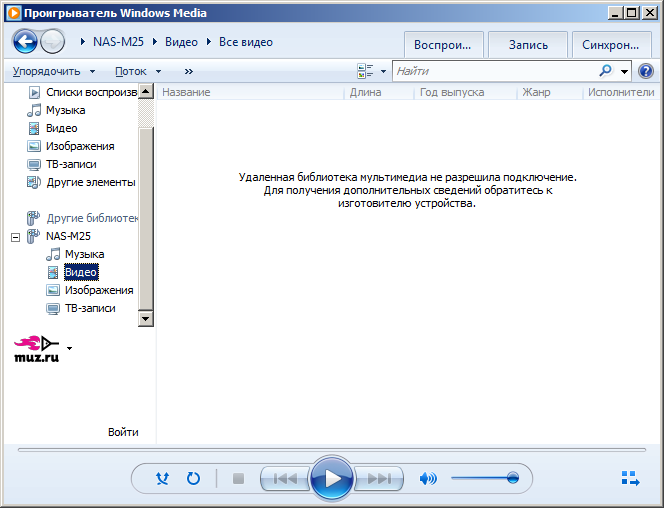Sort by Исполнители column header
The height and width of the screenshot is (508, 664).
tap(621, 92)
